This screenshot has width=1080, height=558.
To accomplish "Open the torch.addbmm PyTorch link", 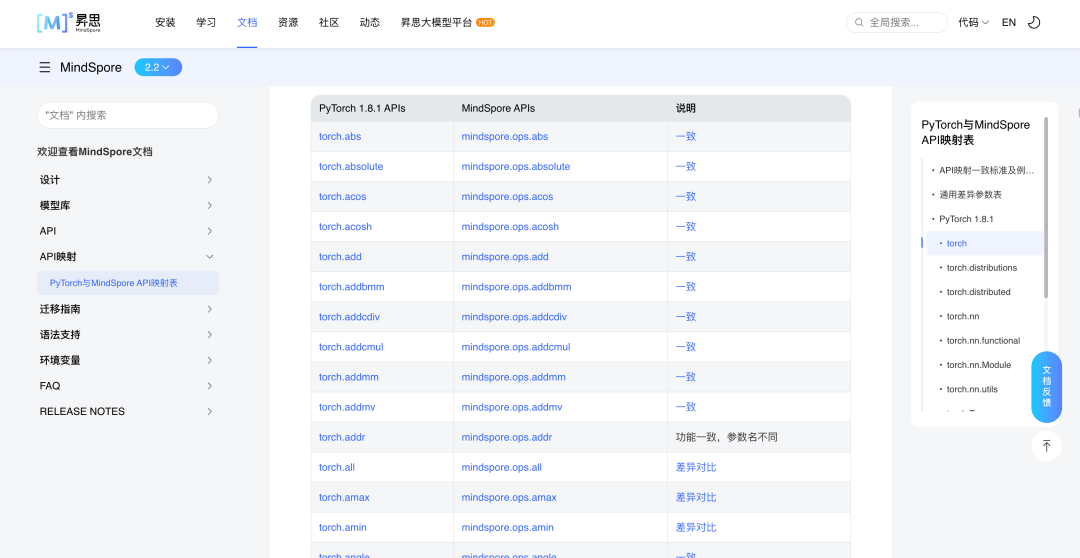I will [x=351, y=287].
